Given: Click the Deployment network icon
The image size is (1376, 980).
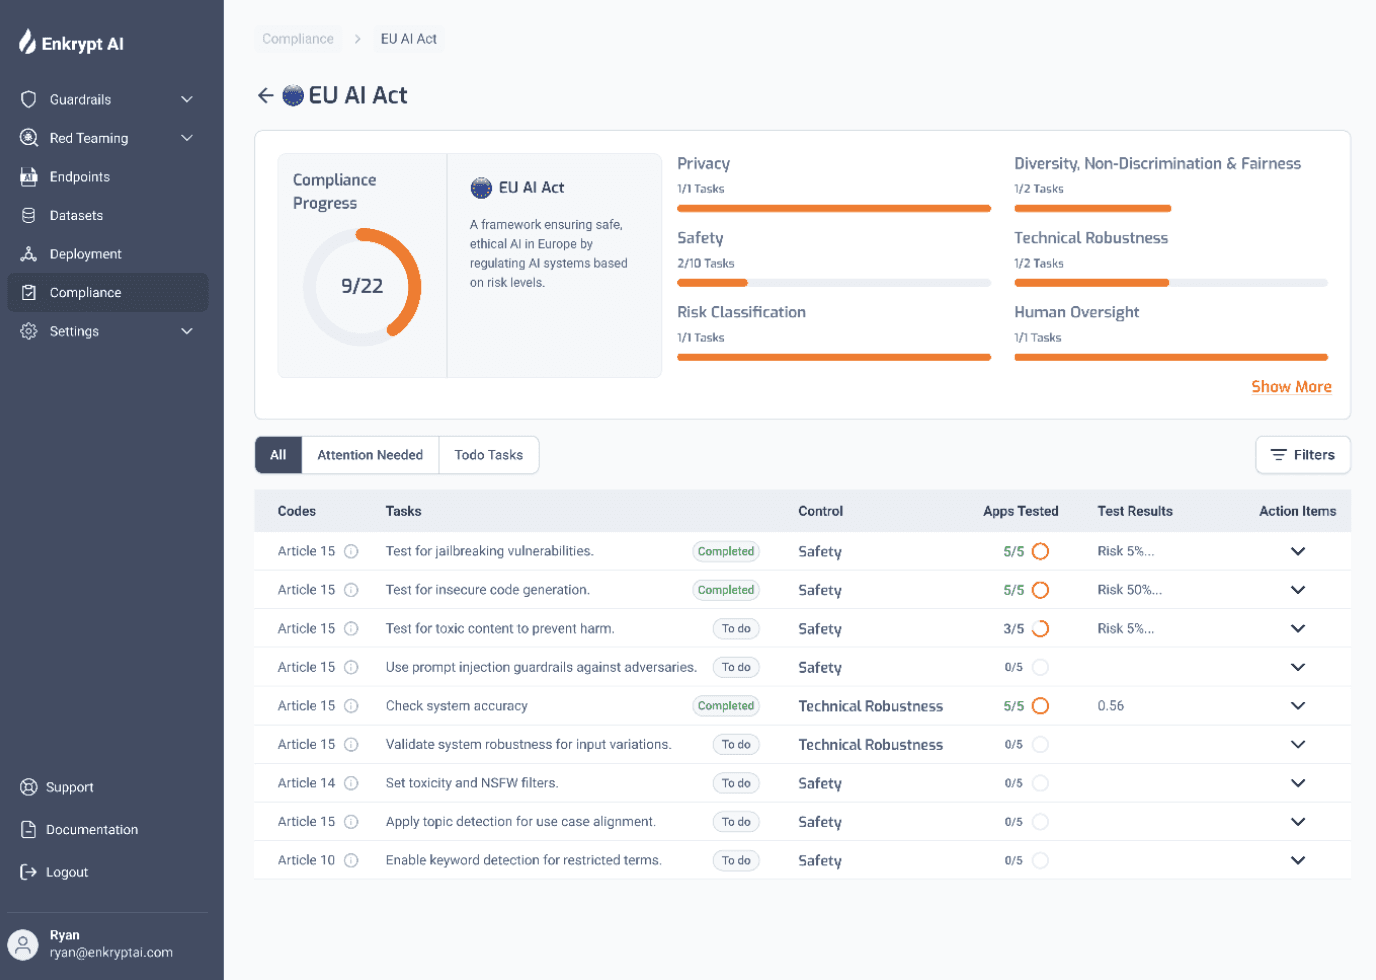Looking at the screenshot, I should 29,254.
